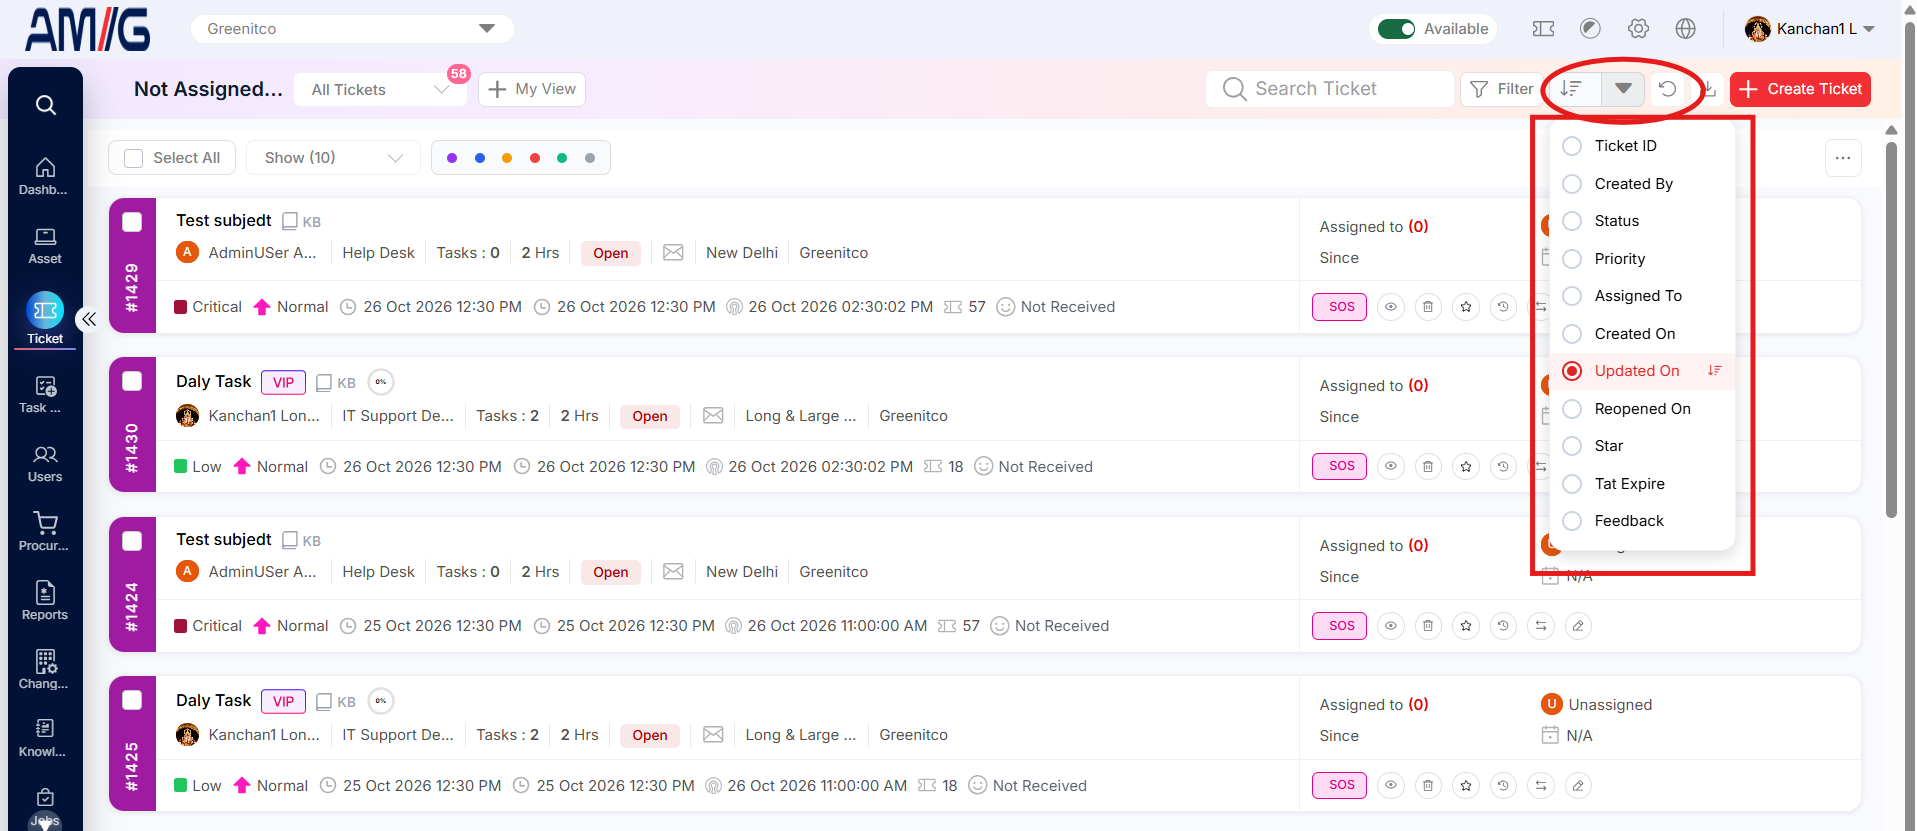The width and height of the screenshot is (1917, 831).
Task: Open the Kanchan1 L user menu
Action: [x=1810, y=29]
